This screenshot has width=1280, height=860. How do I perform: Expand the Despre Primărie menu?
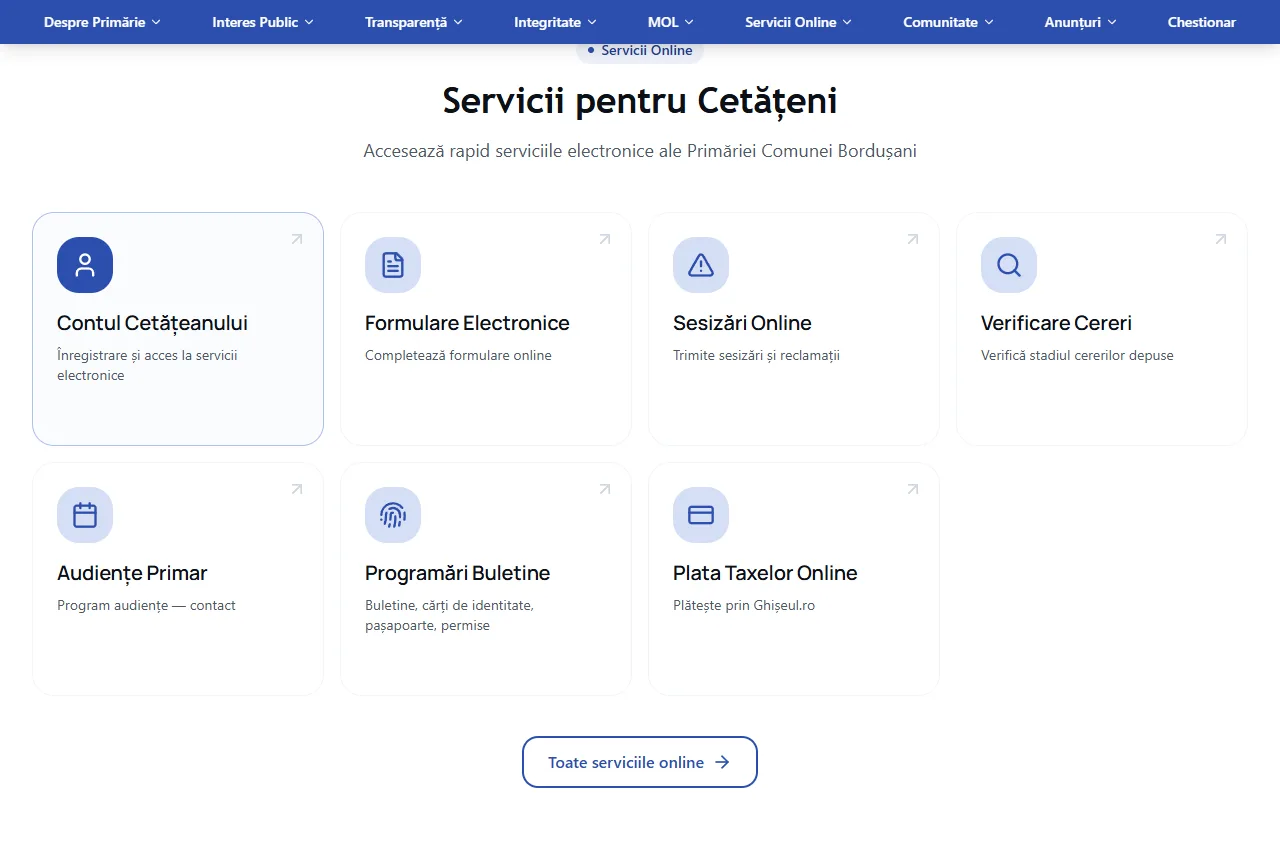point(102,22)
